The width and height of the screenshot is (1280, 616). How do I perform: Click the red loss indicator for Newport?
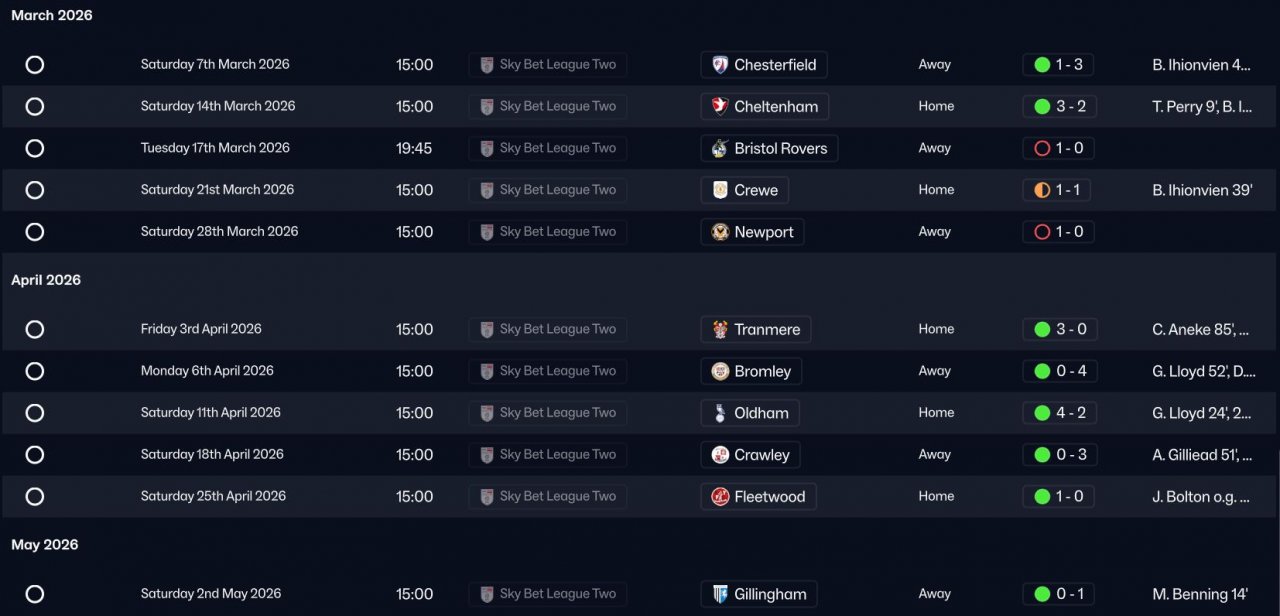[x=1042, y=232]
